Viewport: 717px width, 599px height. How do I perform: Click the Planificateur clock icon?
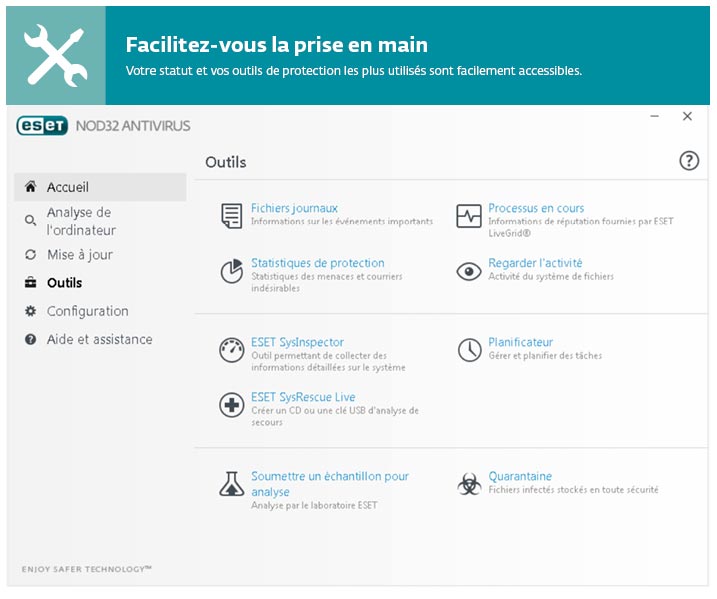click(x=468, y=349)
